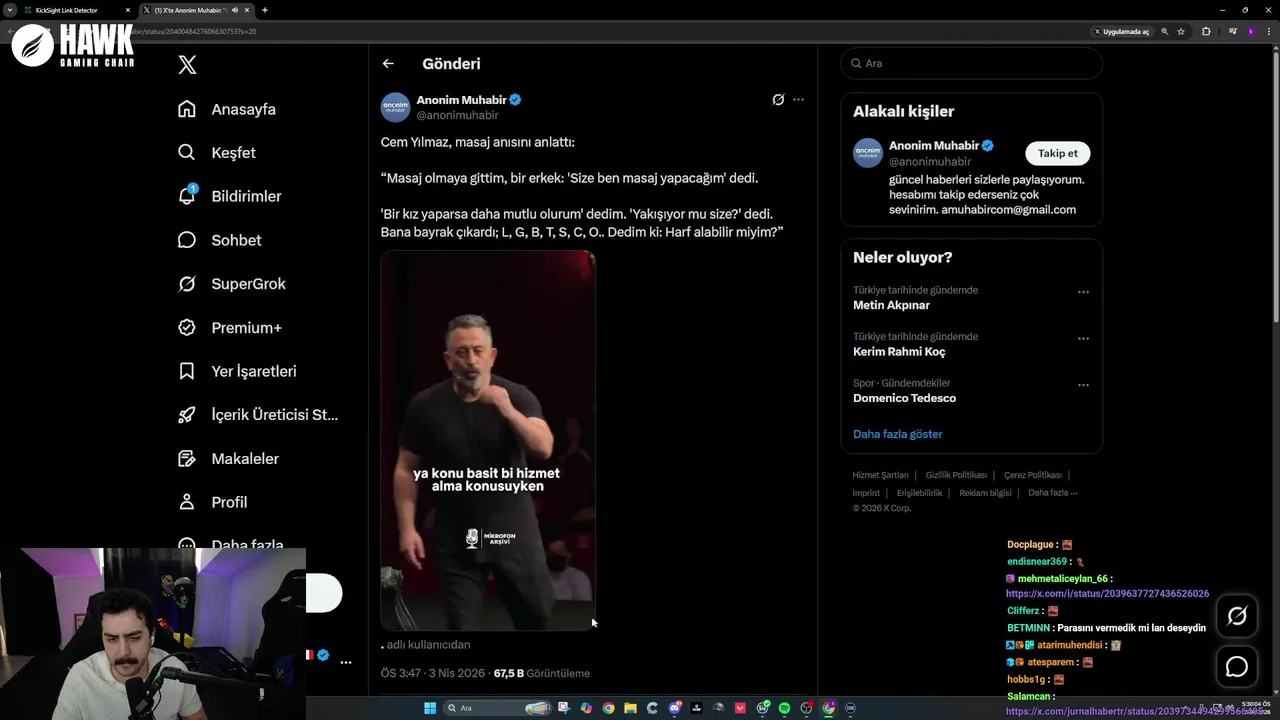Open Çerez Politikası footer link
This screenshot has width=1280, height=720.
[x=1033, y=475]
